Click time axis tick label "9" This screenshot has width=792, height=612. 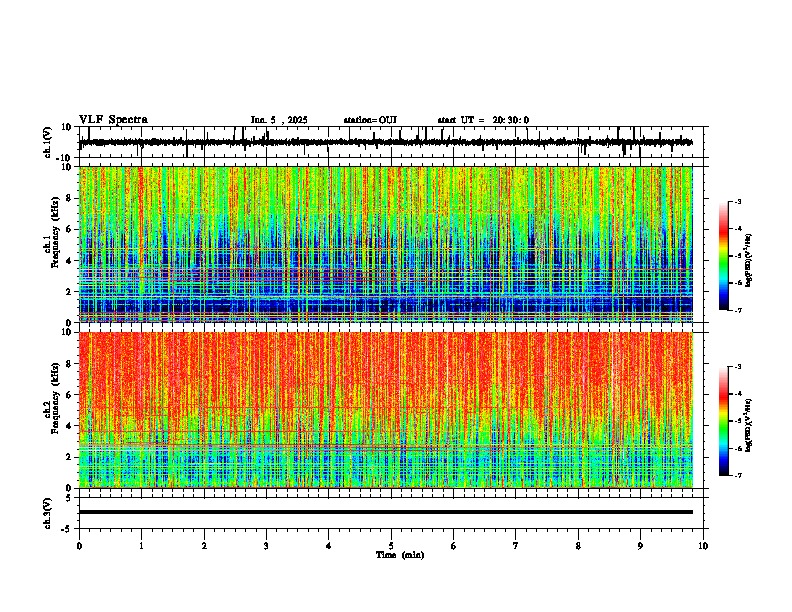[x=640, y=546]
